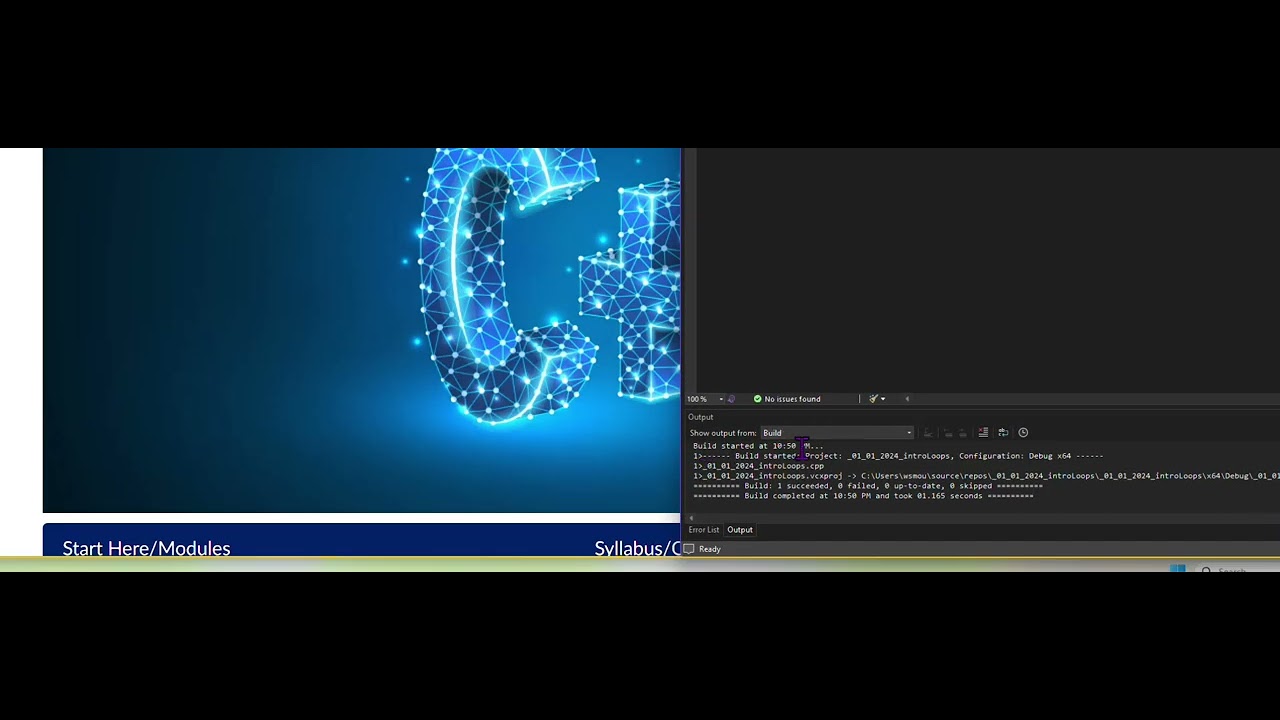1280x720 pixels.
Task: Click the code health indicator icon beside zoom
Action: [731, 399]
